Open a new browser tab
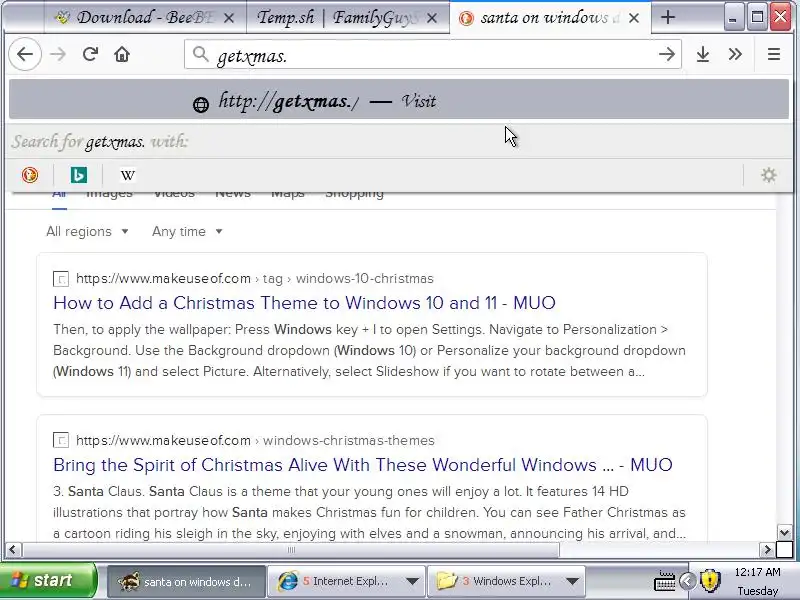Image resolution: width=800 pixels, height=600 pixels. coord(668,17)
